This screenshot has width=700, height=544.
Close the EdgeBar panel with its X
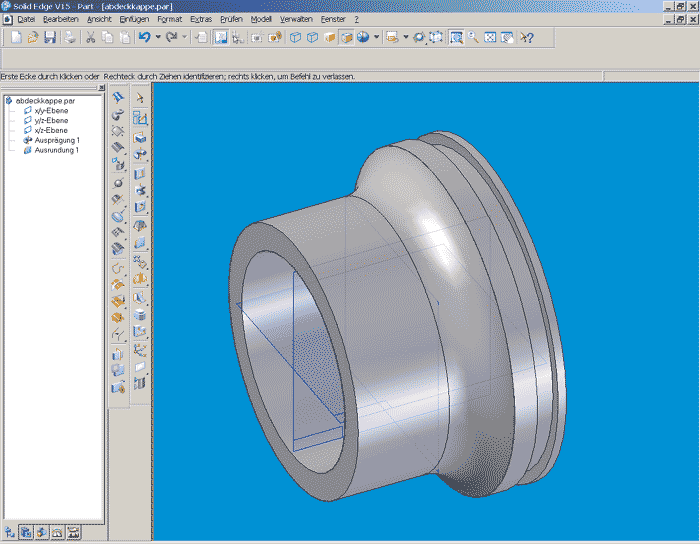tap(101, 88)
